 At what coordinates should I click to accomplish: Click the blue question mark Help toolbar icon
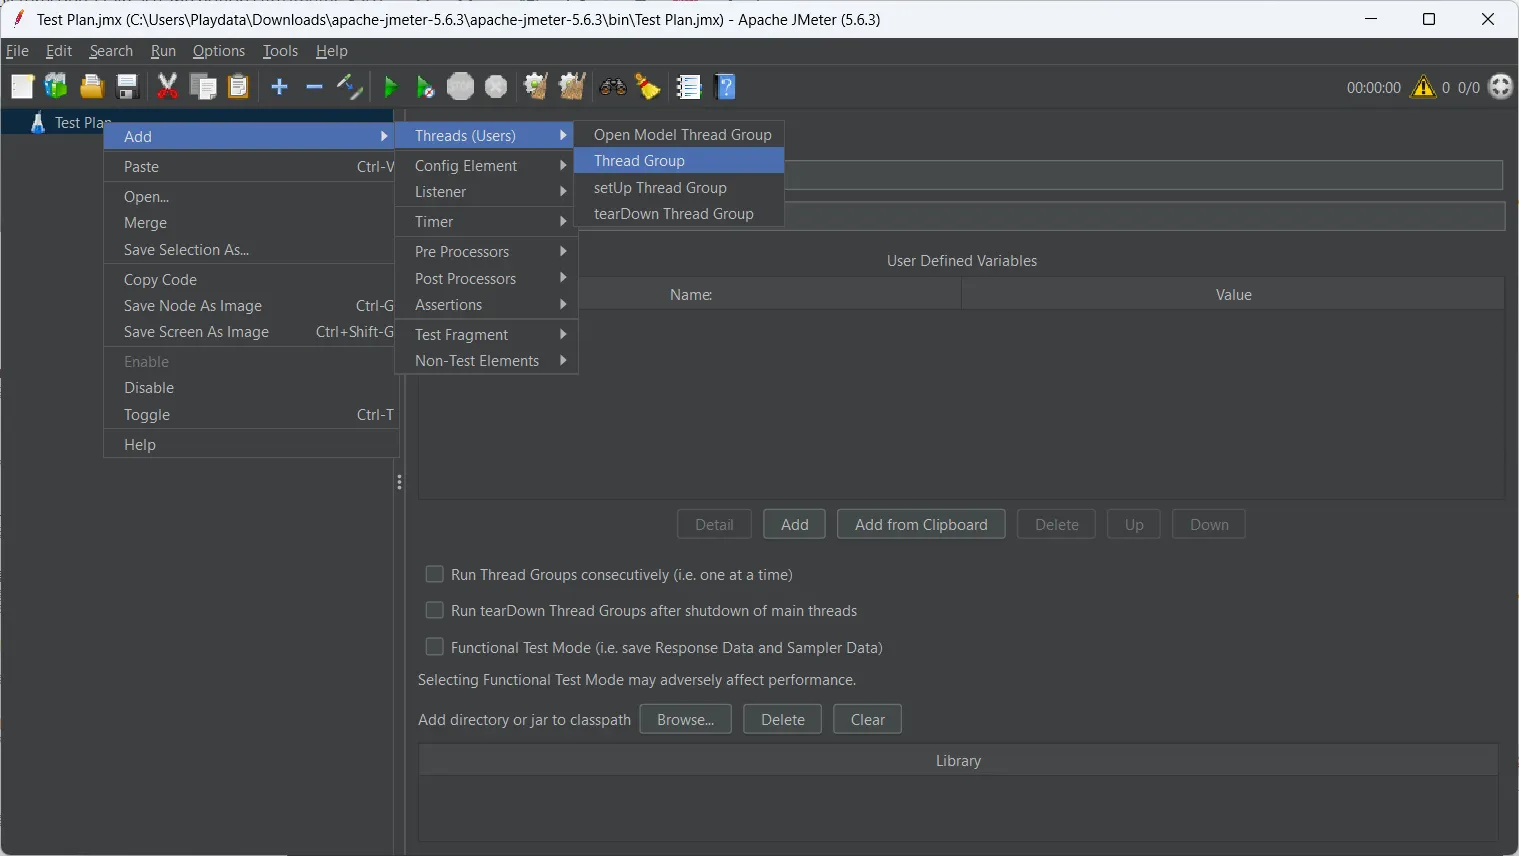point(727,87)
